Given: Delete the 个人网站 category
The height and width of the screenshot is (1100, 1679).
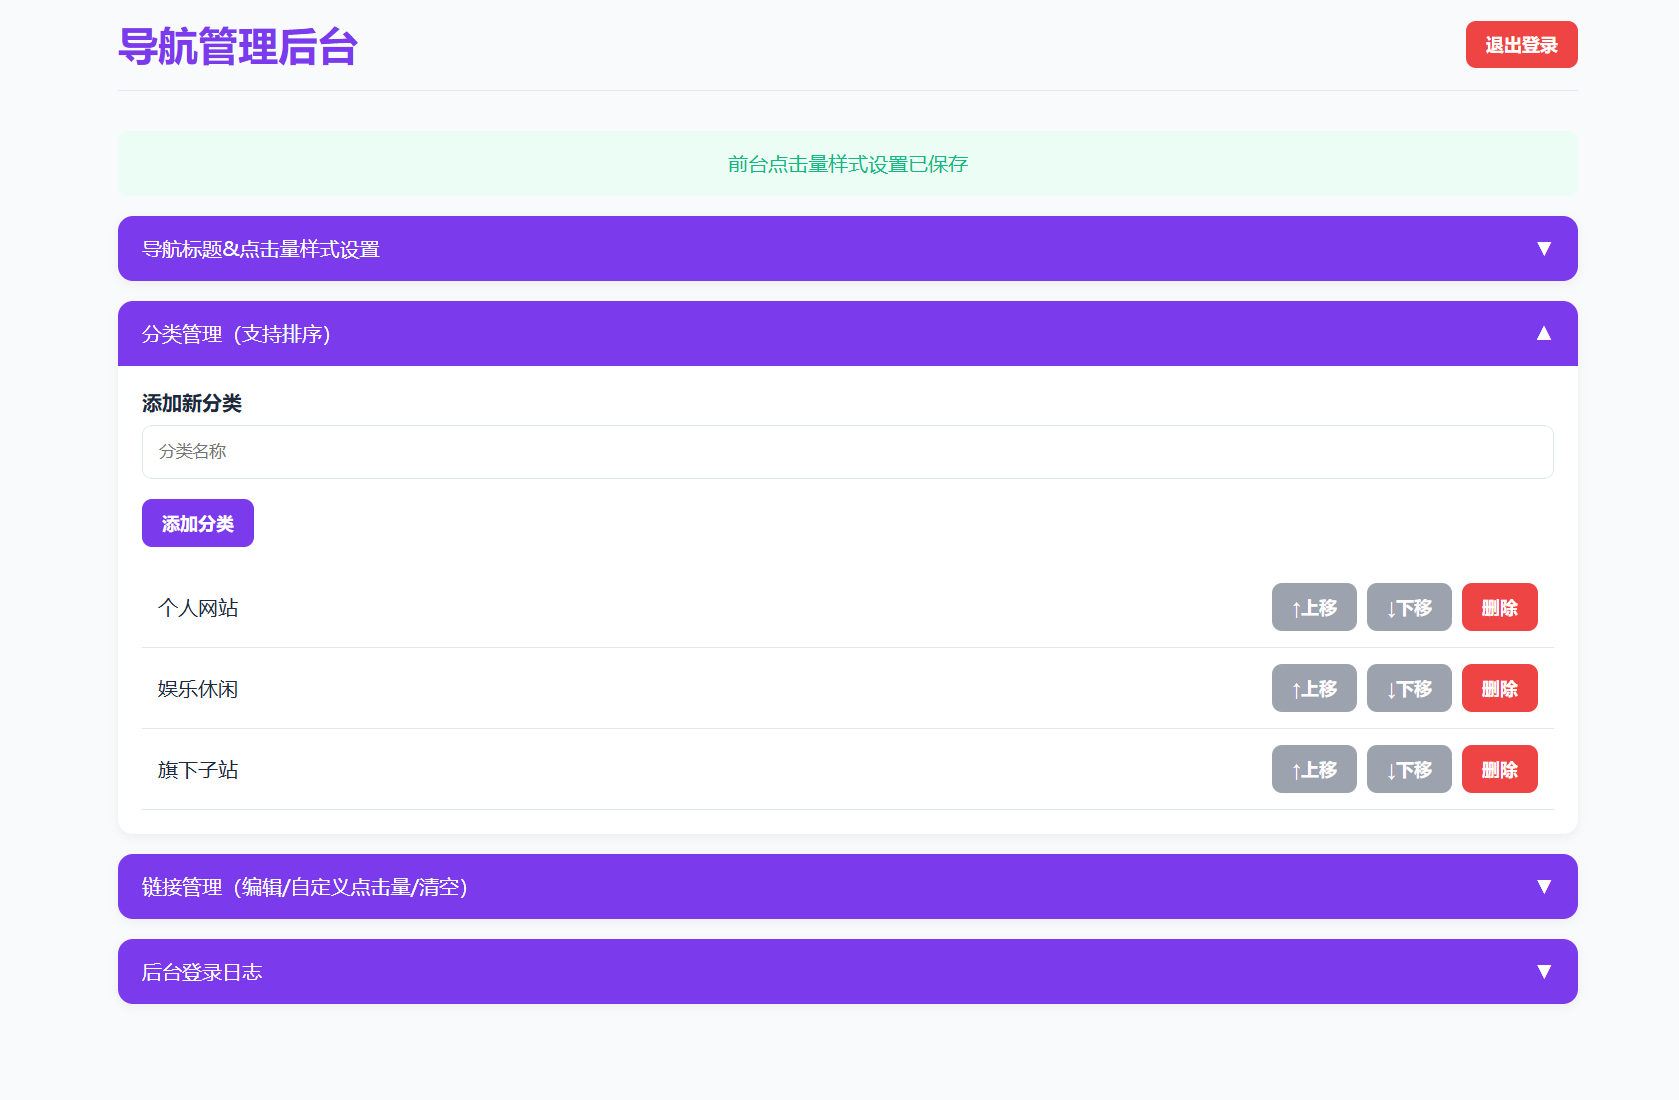Looking at the screenshot, I should coord(1499,607).
